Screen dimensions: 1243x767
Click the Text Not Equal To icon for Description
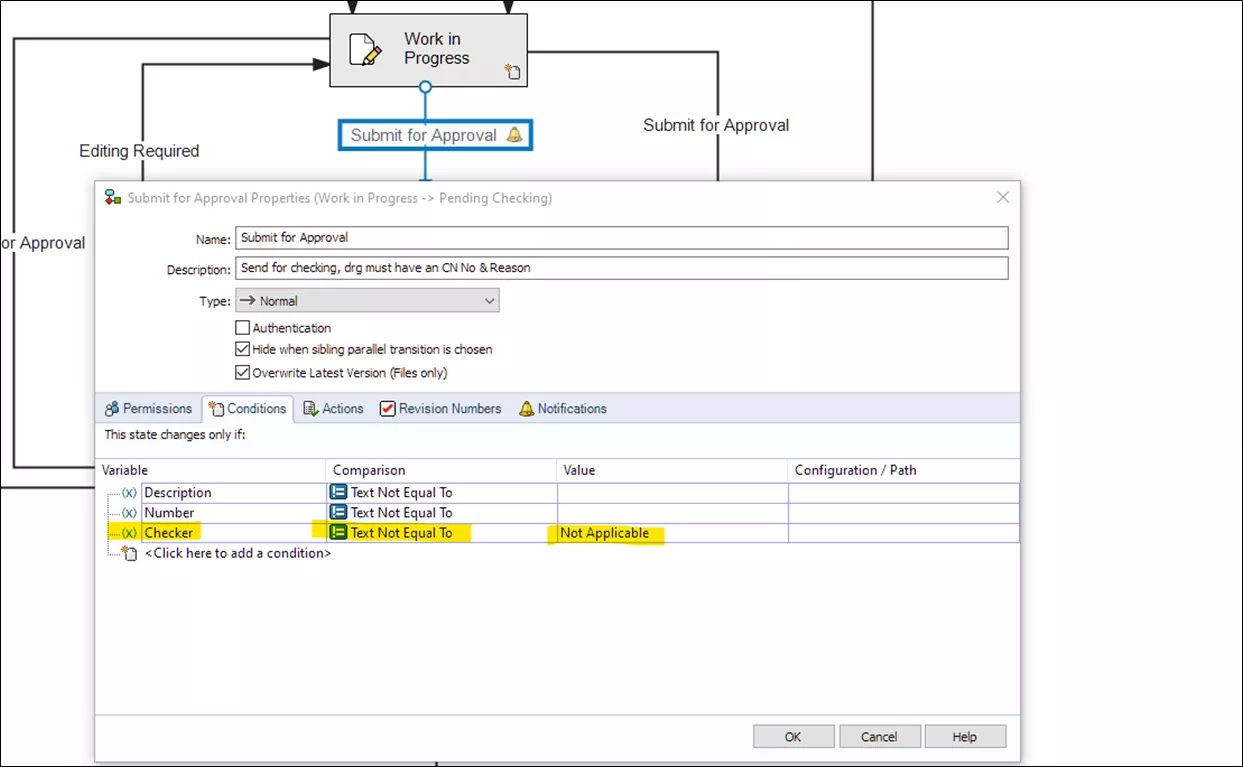(x=339, y=492)
